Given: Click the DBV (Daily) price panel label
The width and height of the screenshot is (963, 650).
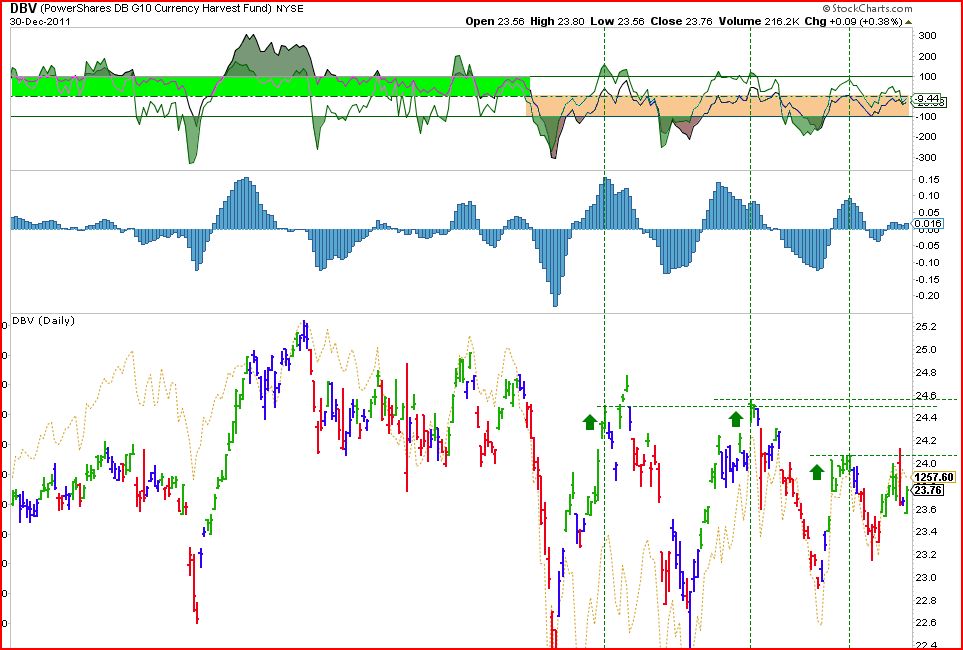Looking at the screenshot, I should 44,321.
